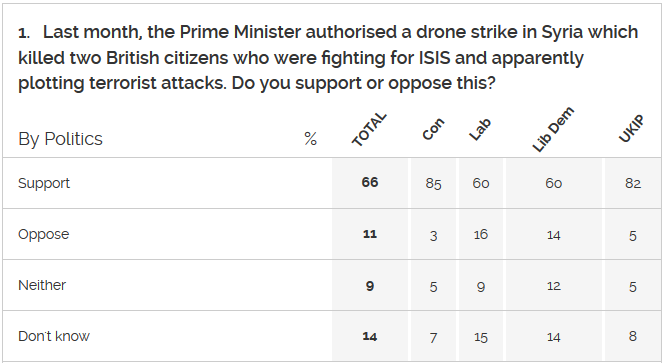Image resolution: width=668 pixels, height=363 pixels.
Task: Click the UKIP column header
Action: 632,129
